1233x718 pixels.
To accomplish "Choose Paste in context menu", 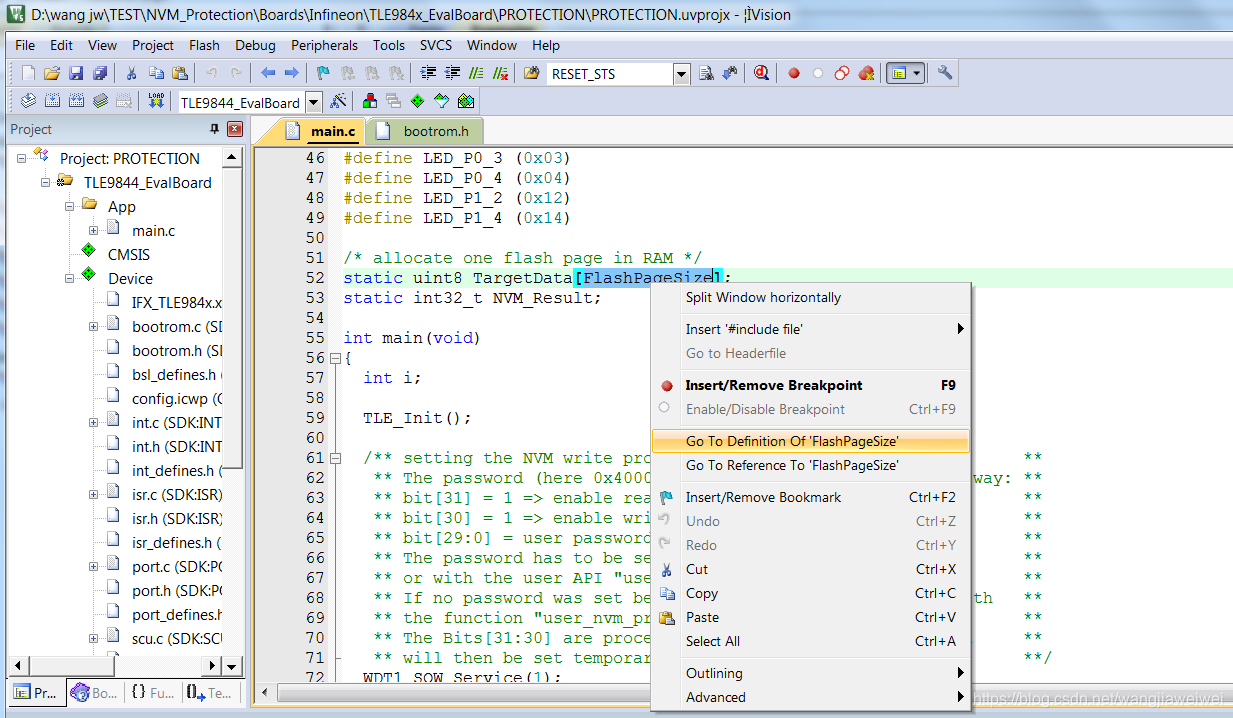I will (811, 617).
